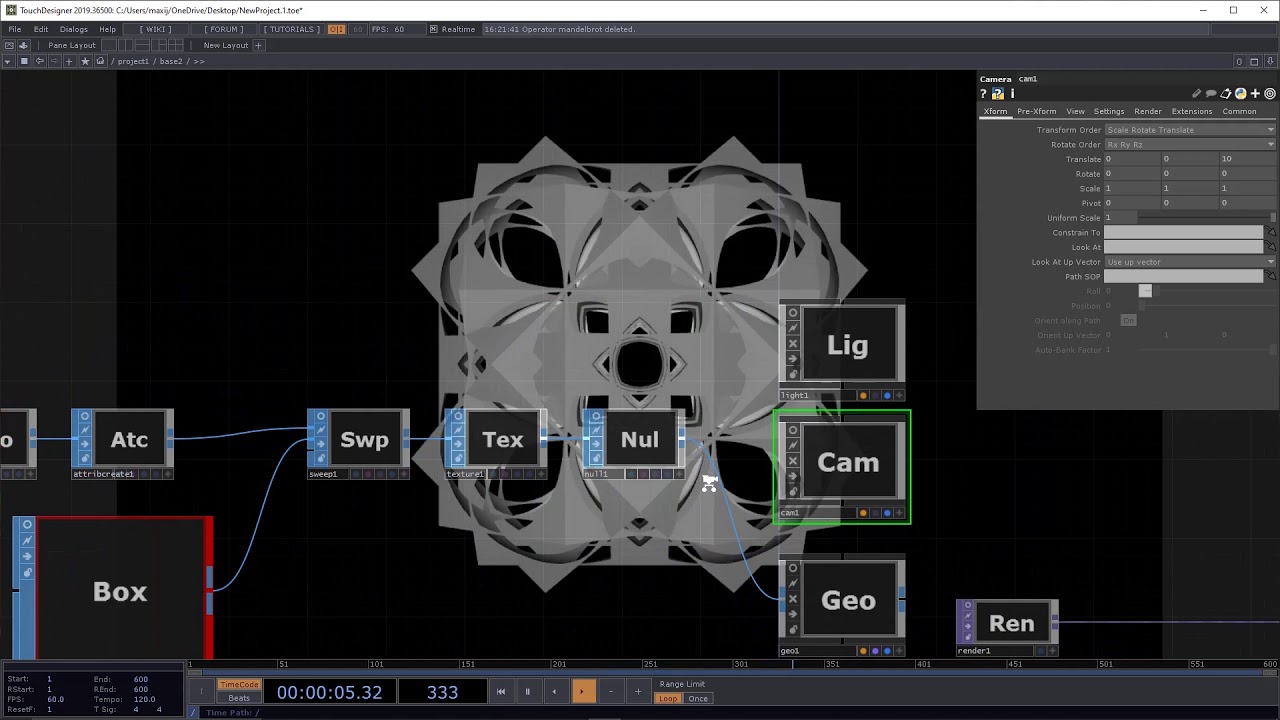The image size is (1280, 720).
Task: Open the Dialogs menu
Action: tap(73, 29)
